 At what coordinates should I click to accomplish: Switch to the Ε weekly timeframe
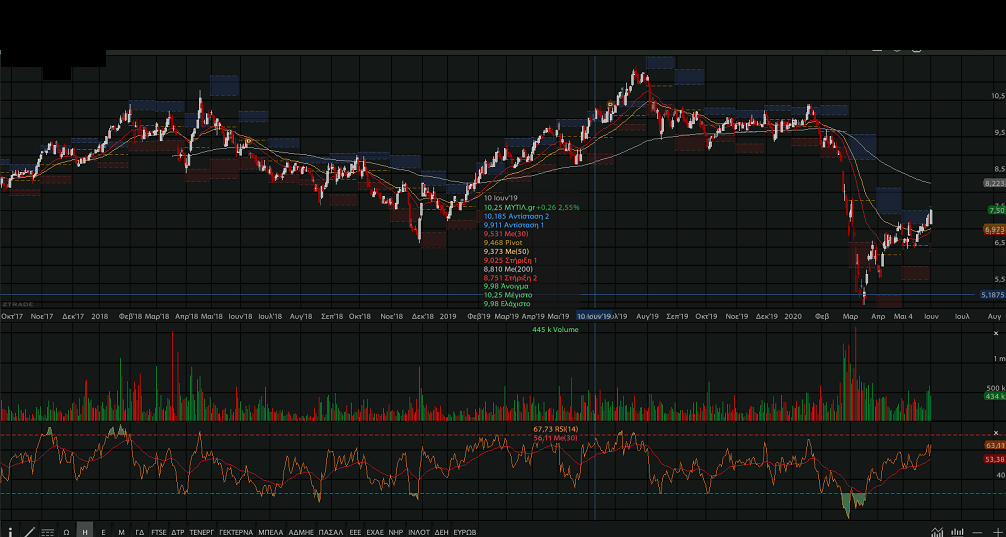click(103, 531)
